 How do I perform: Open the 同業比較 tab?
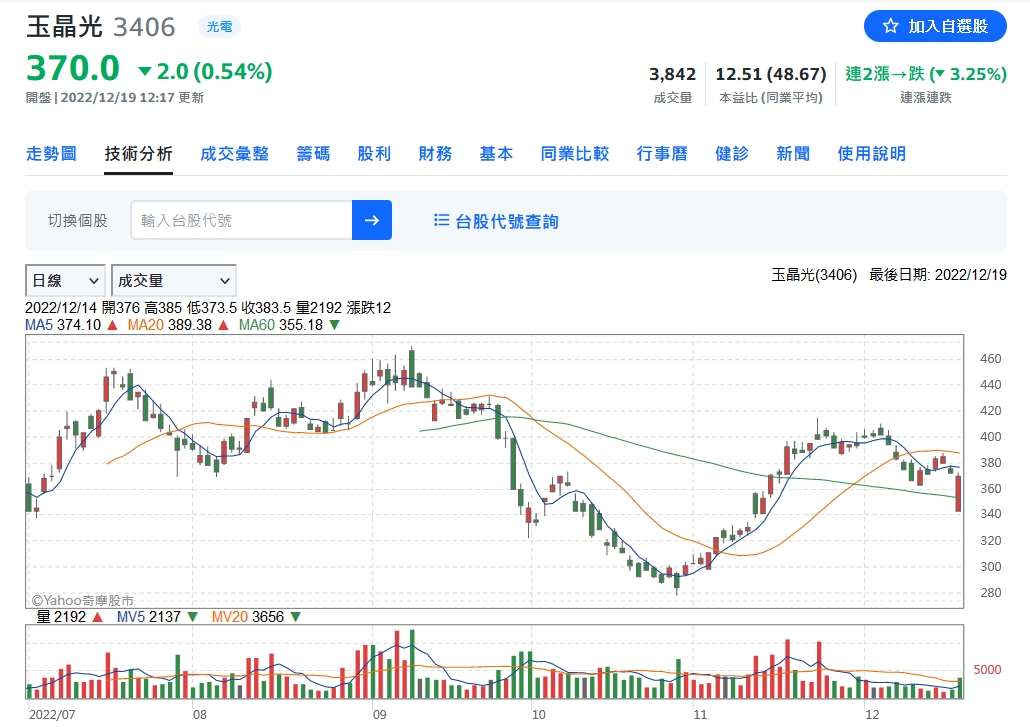pos(575,154)
